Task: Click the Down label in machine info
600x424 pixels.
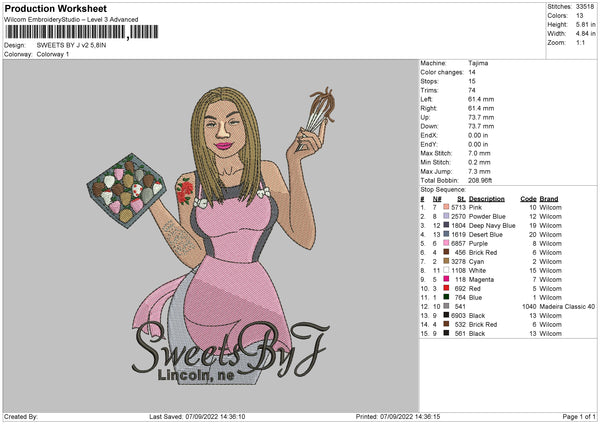Action: [429, 126]
